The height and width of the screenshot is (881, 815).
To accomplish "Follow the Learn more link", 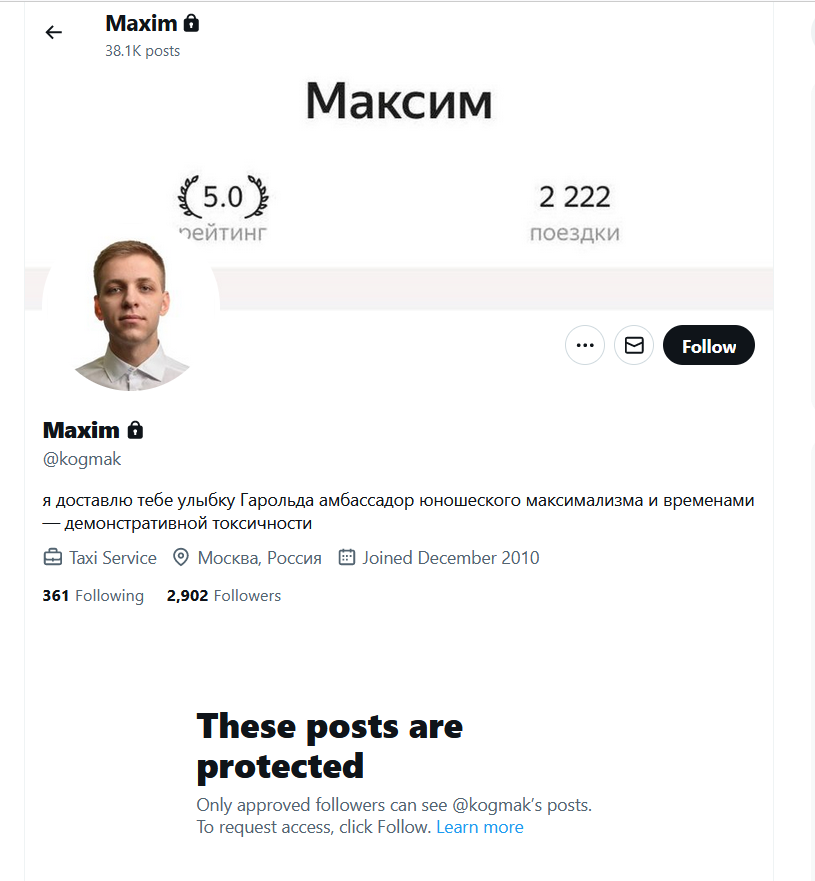I will [x=480, y=827].
